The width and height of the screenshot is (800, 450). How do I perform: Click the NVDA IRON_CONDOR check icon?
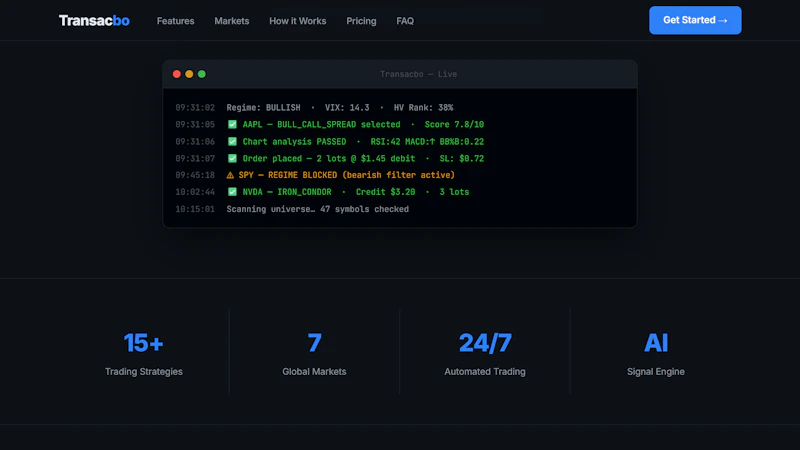[x=232, y=192]
